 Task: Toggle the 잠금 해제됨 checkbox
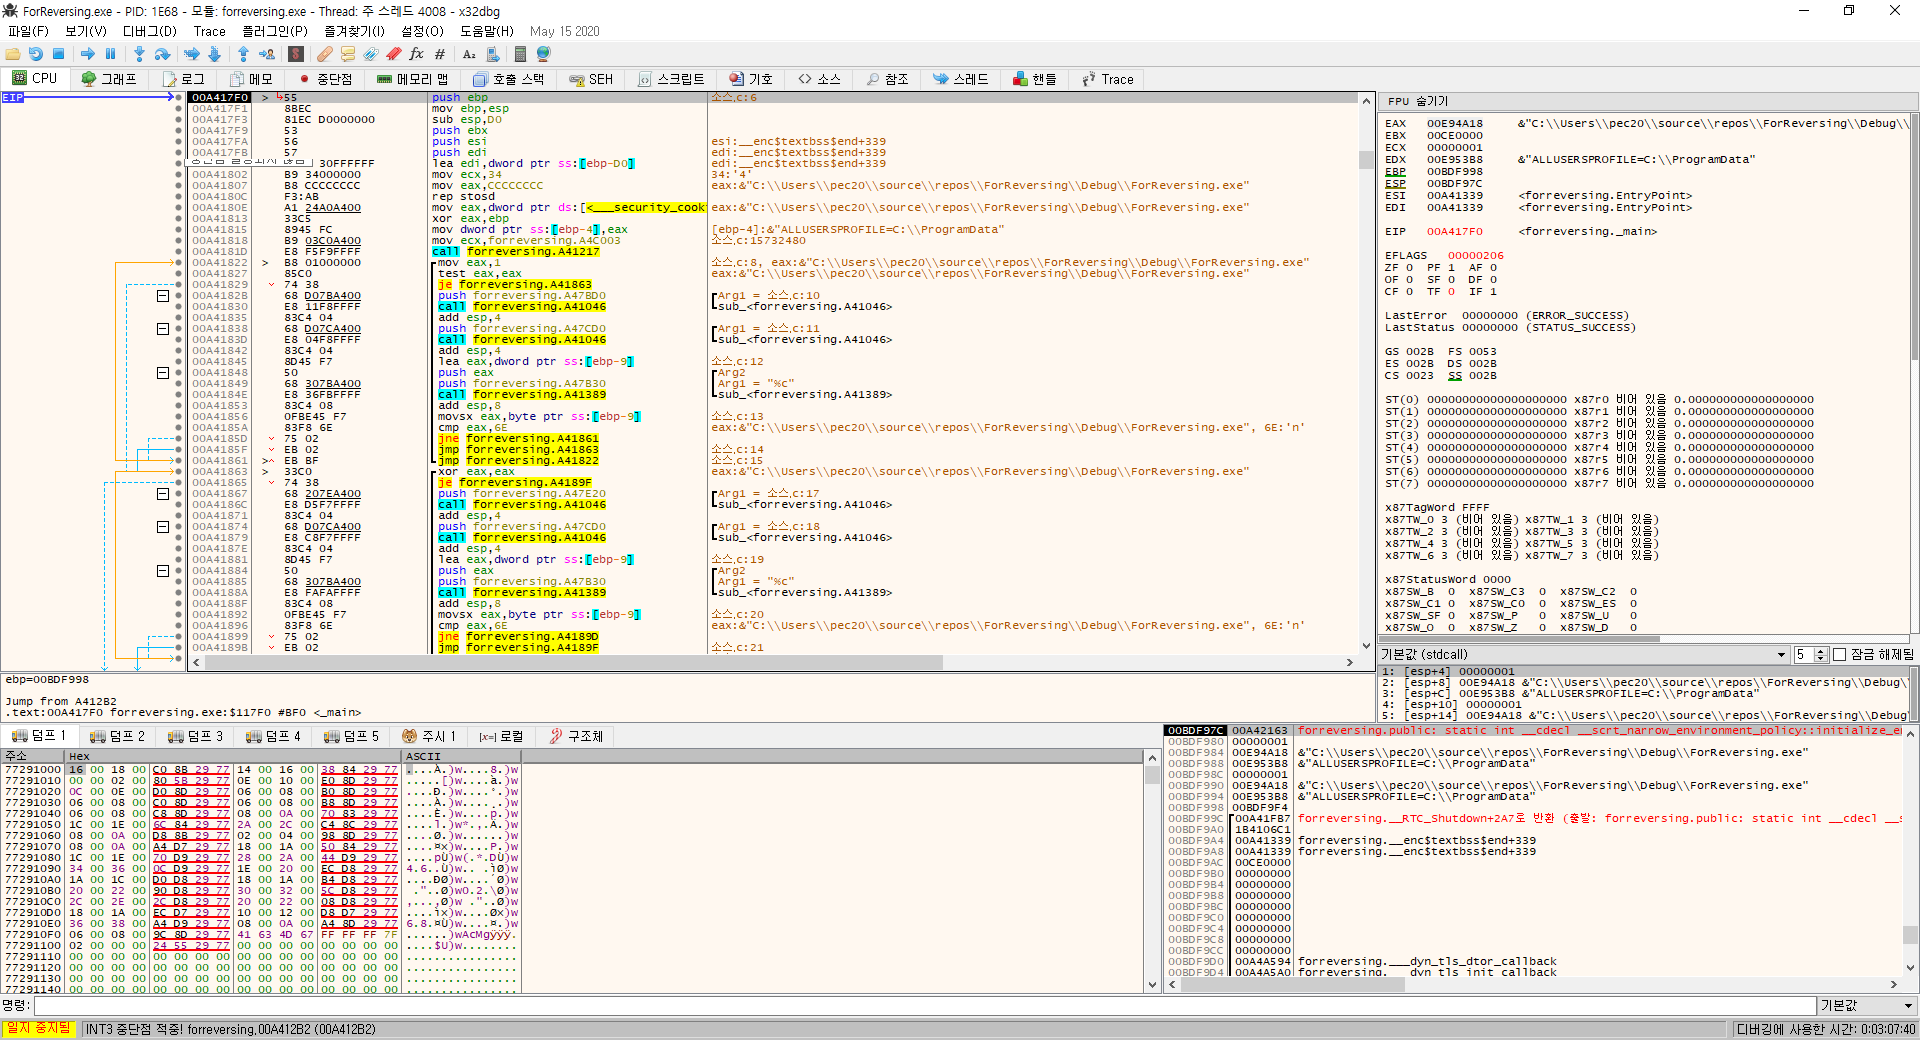click(x=1839, y=655)
